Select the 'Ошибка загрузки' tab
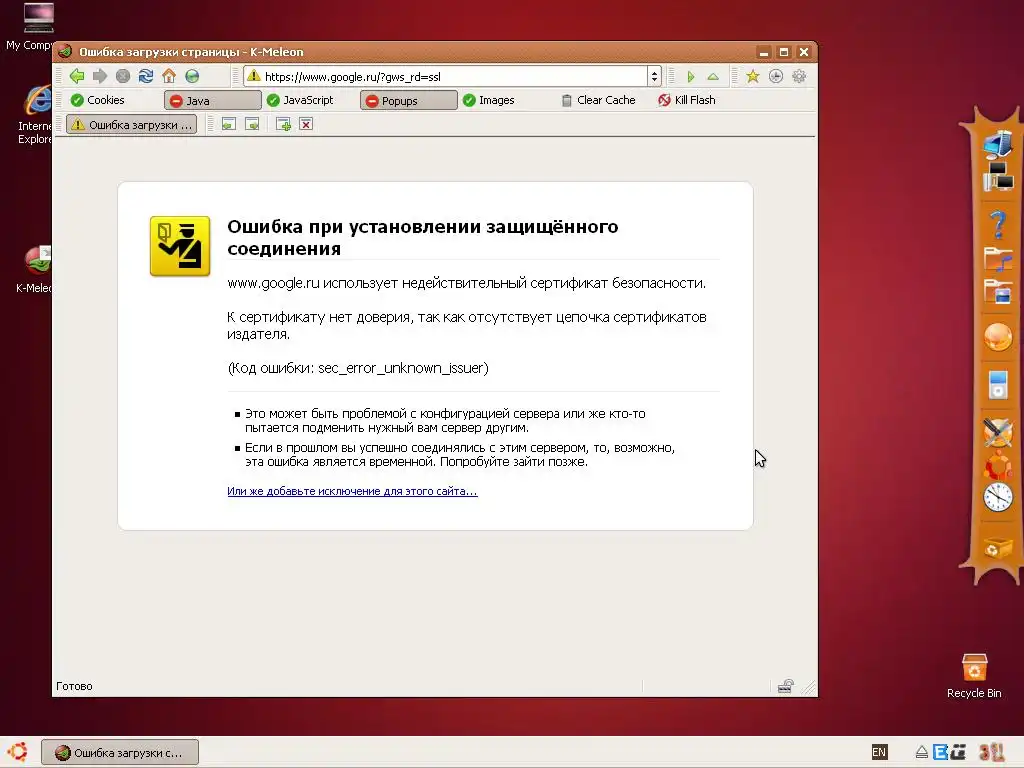The height and width of the screenshot is (768, 1024). pos(132,124)
